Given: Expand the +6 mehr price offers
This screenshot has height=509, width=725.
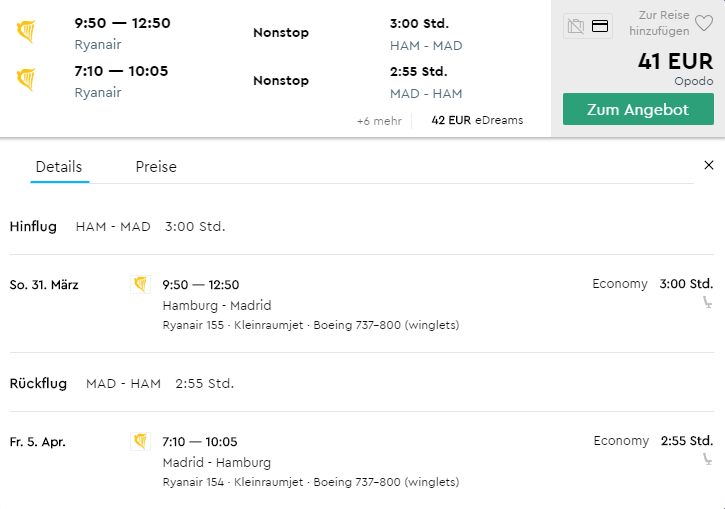Looking at the screenshot, I should pyautogui.click(x=379, y=121).
